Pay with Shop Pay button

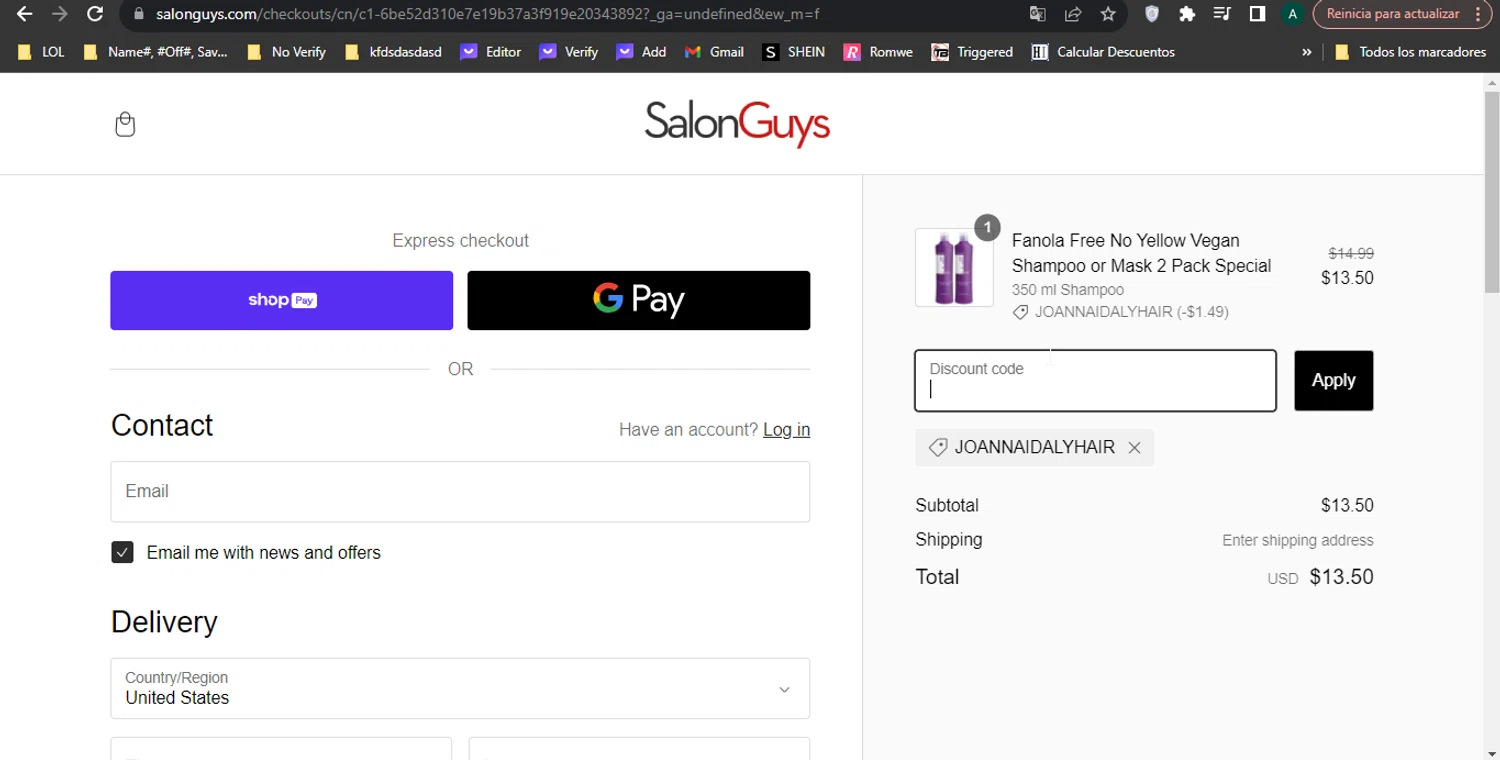281,300
